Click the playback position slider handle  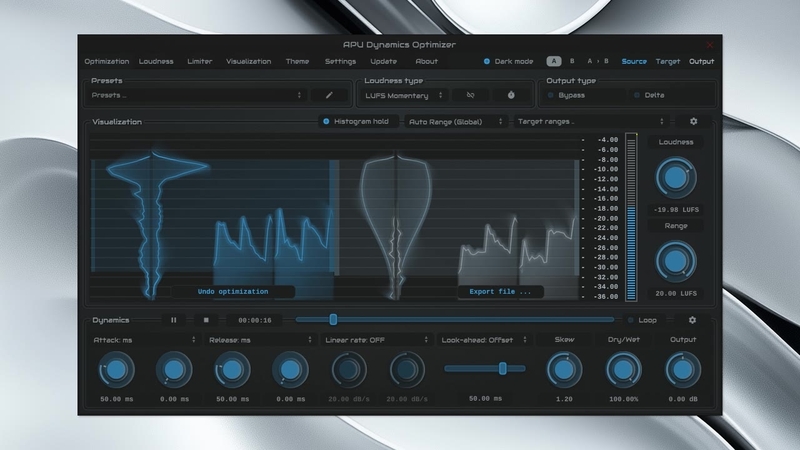[333, 320]
